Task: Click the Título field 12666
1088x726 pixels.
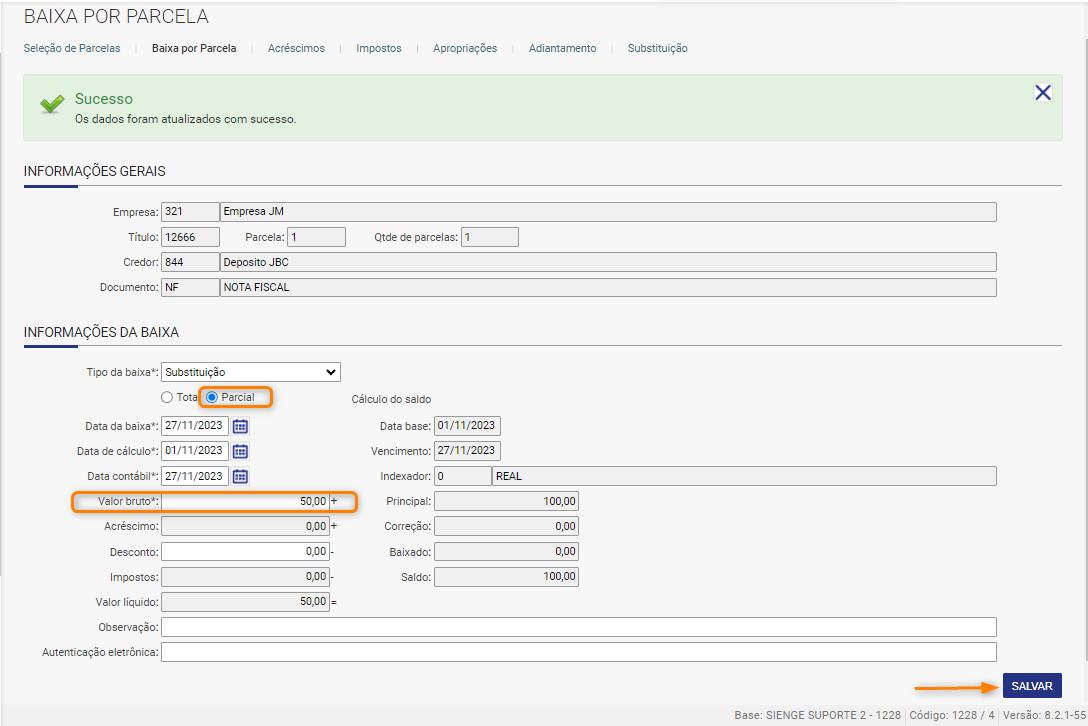Action: (x=190, y=237)
